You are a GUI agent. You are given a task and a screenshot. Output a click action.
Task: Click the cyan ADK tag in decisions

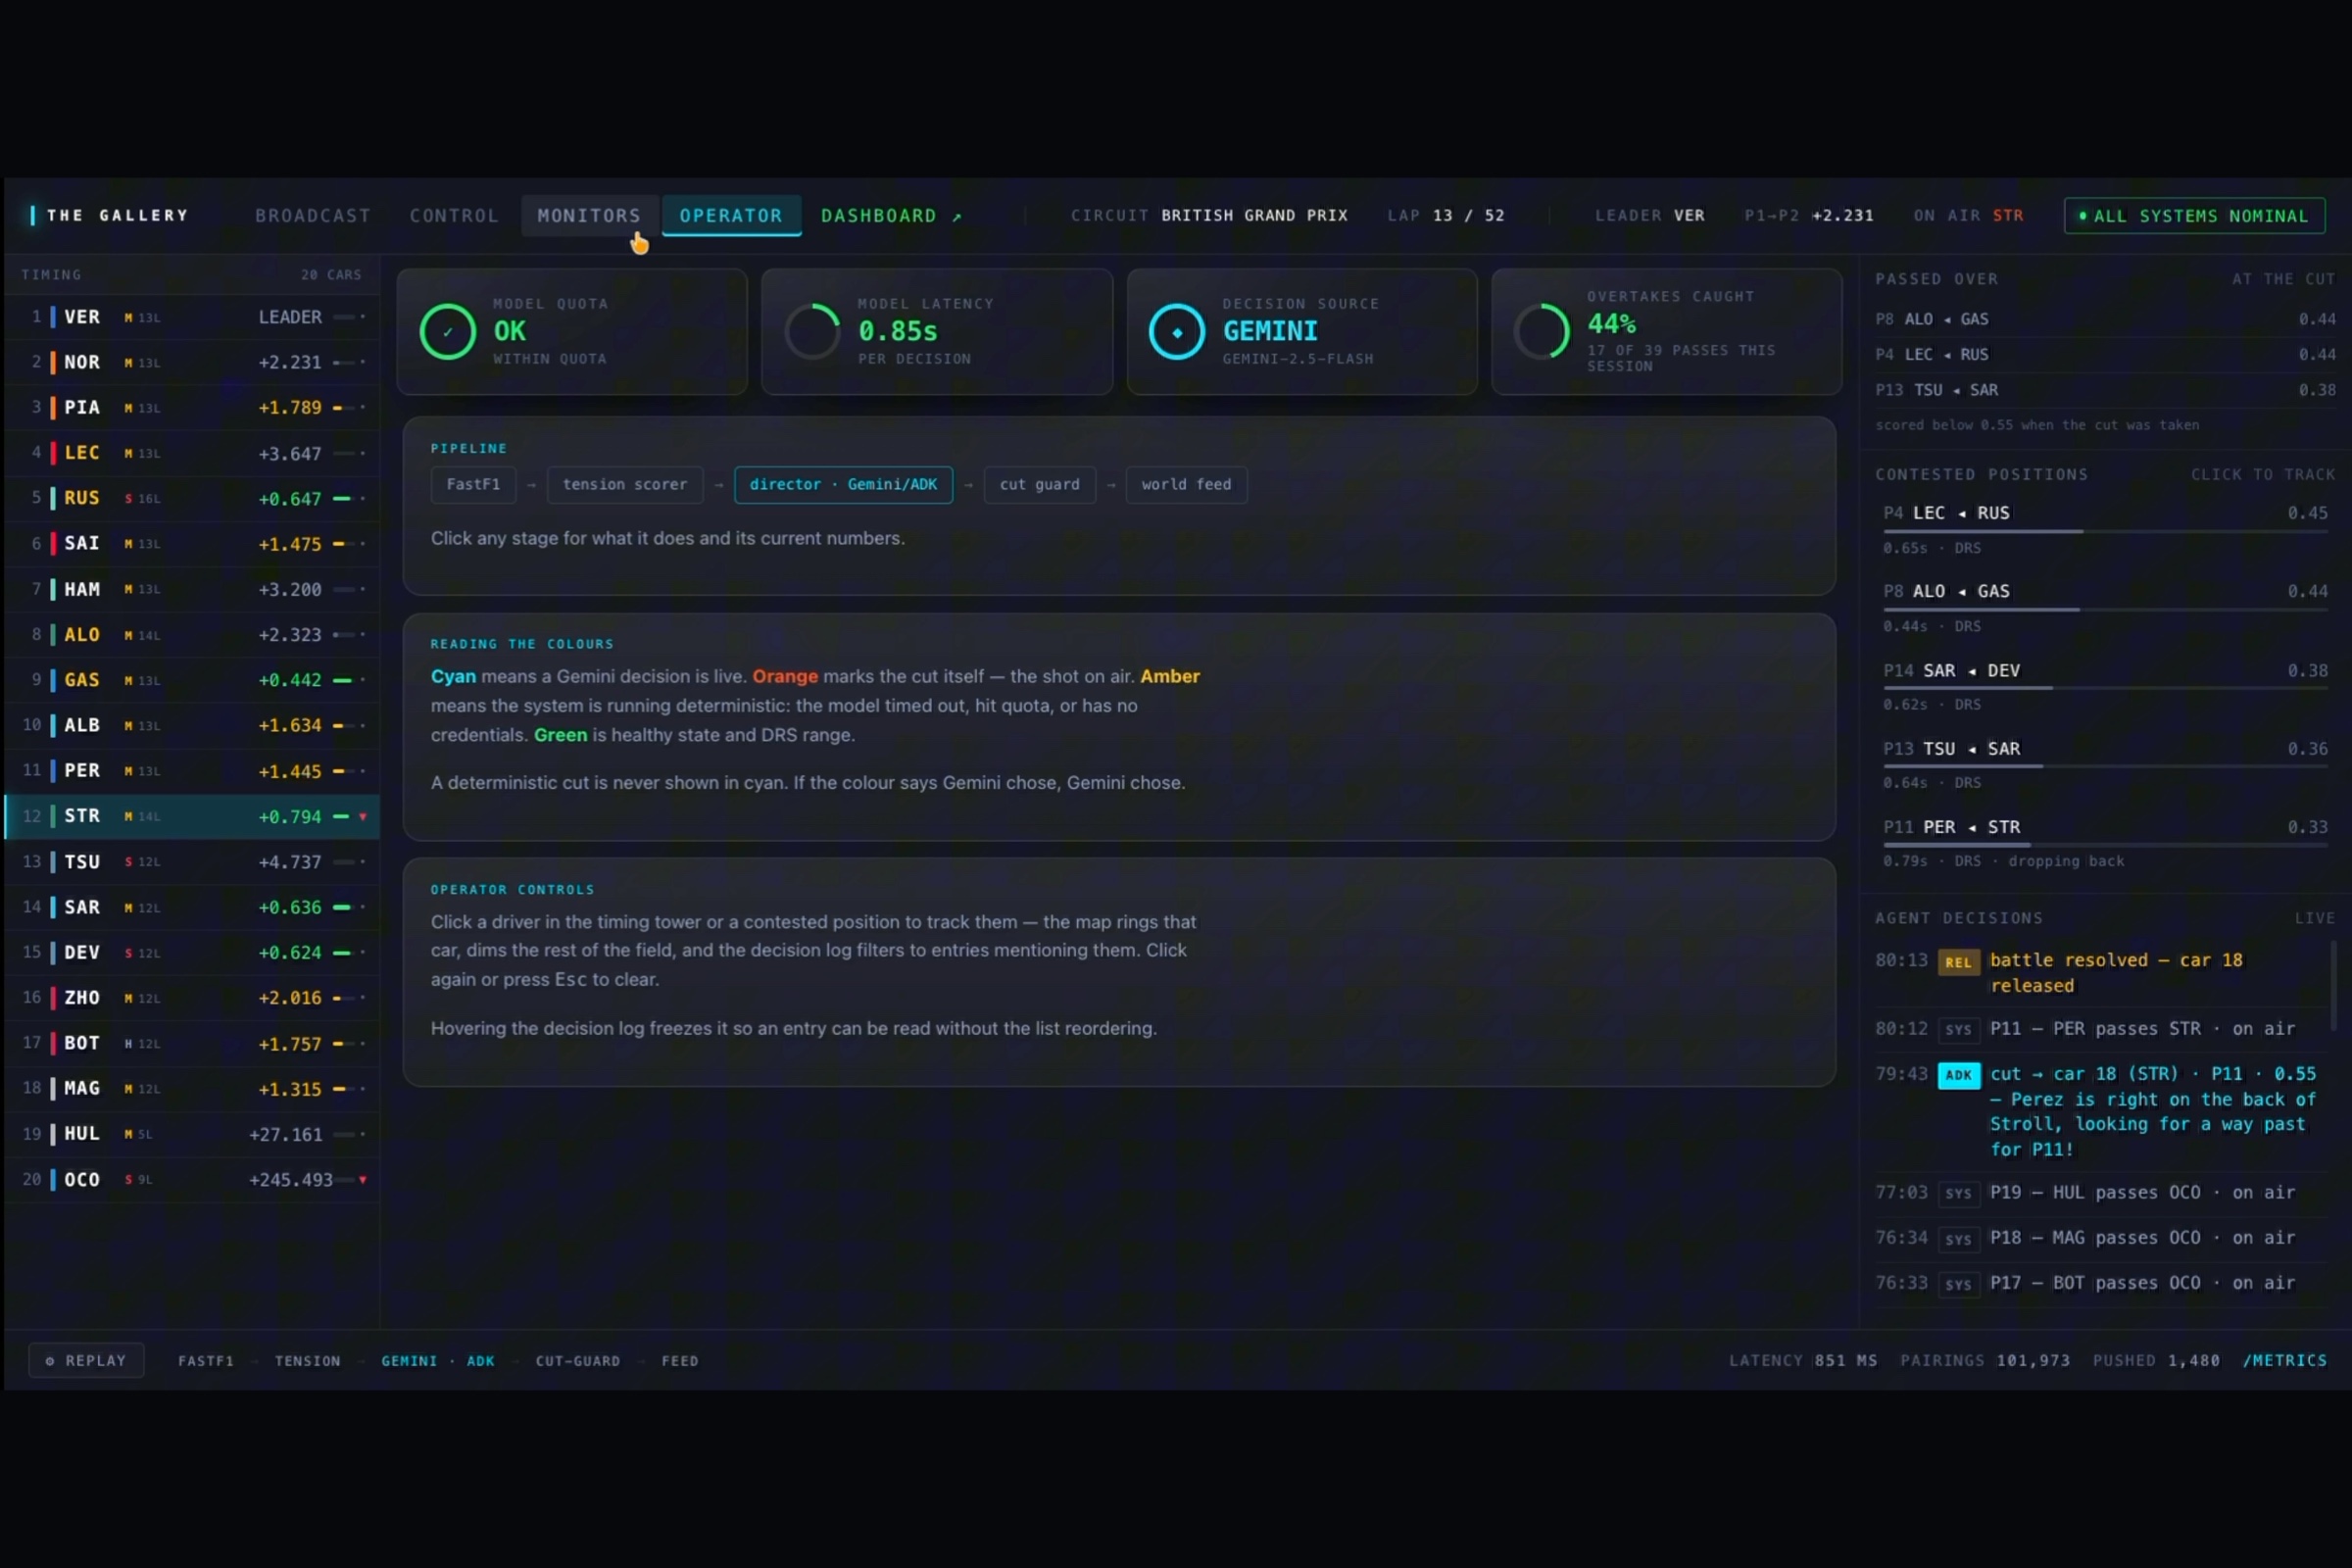(x=1958, y=1075)
